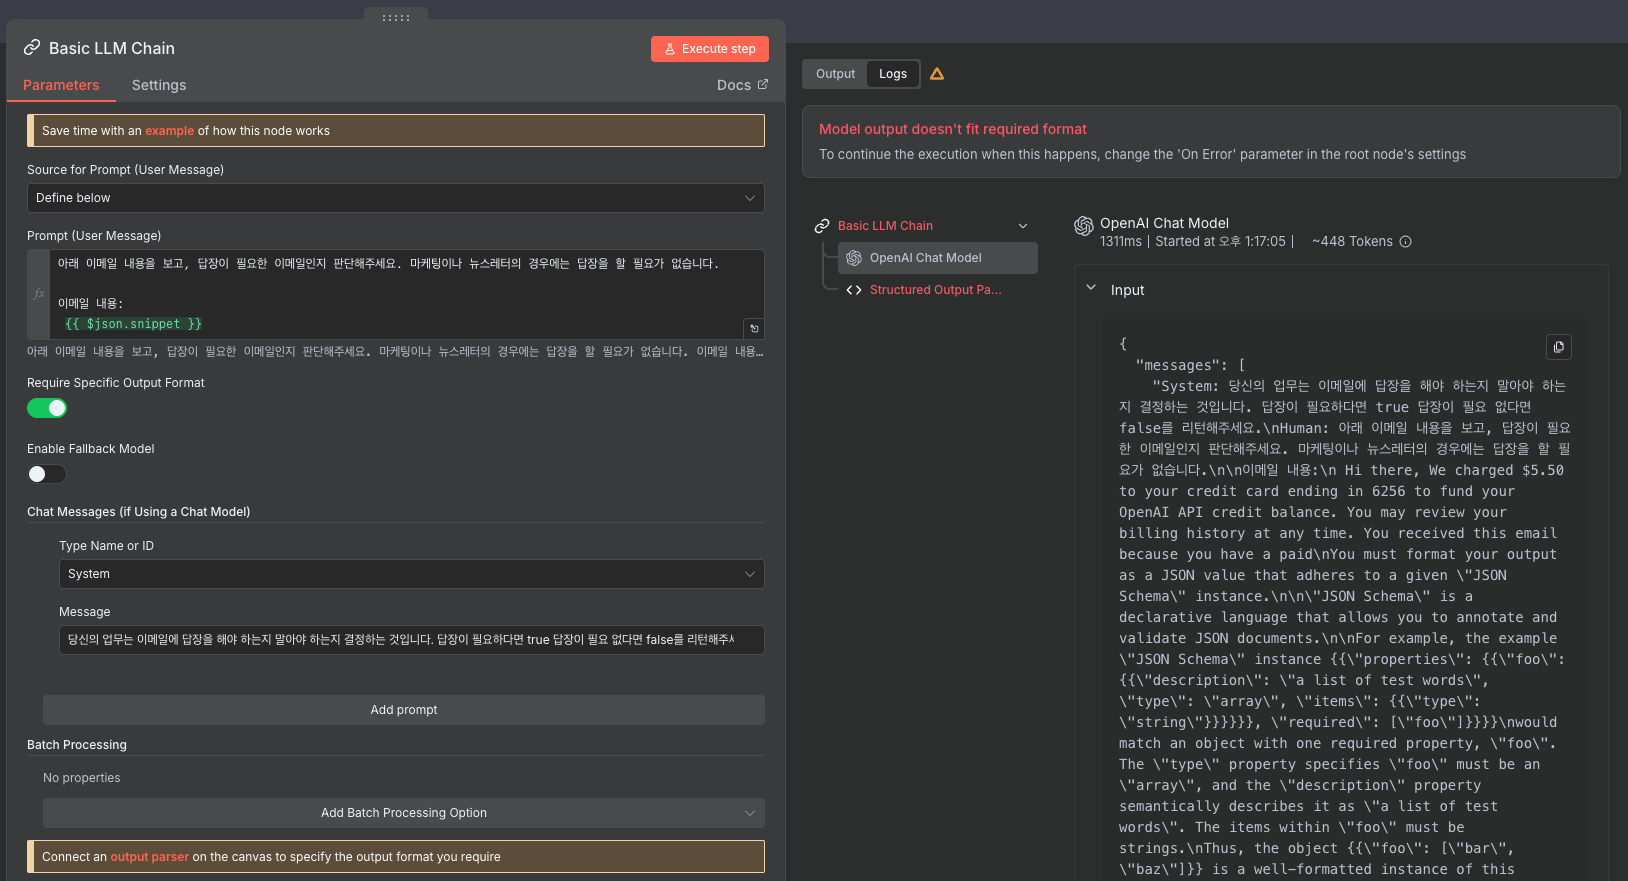Screen dimensions: 1628x881
Task: Click the 'Model output doesn't fit required format' error
Action: [x=953, y=129]
